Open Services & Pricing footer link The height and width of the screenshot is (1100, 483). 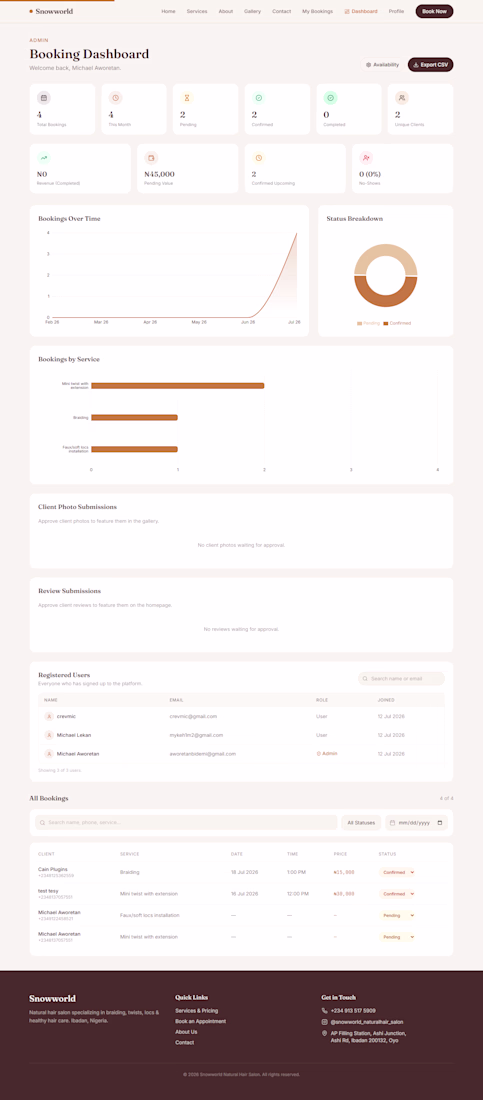point(197,1011)
